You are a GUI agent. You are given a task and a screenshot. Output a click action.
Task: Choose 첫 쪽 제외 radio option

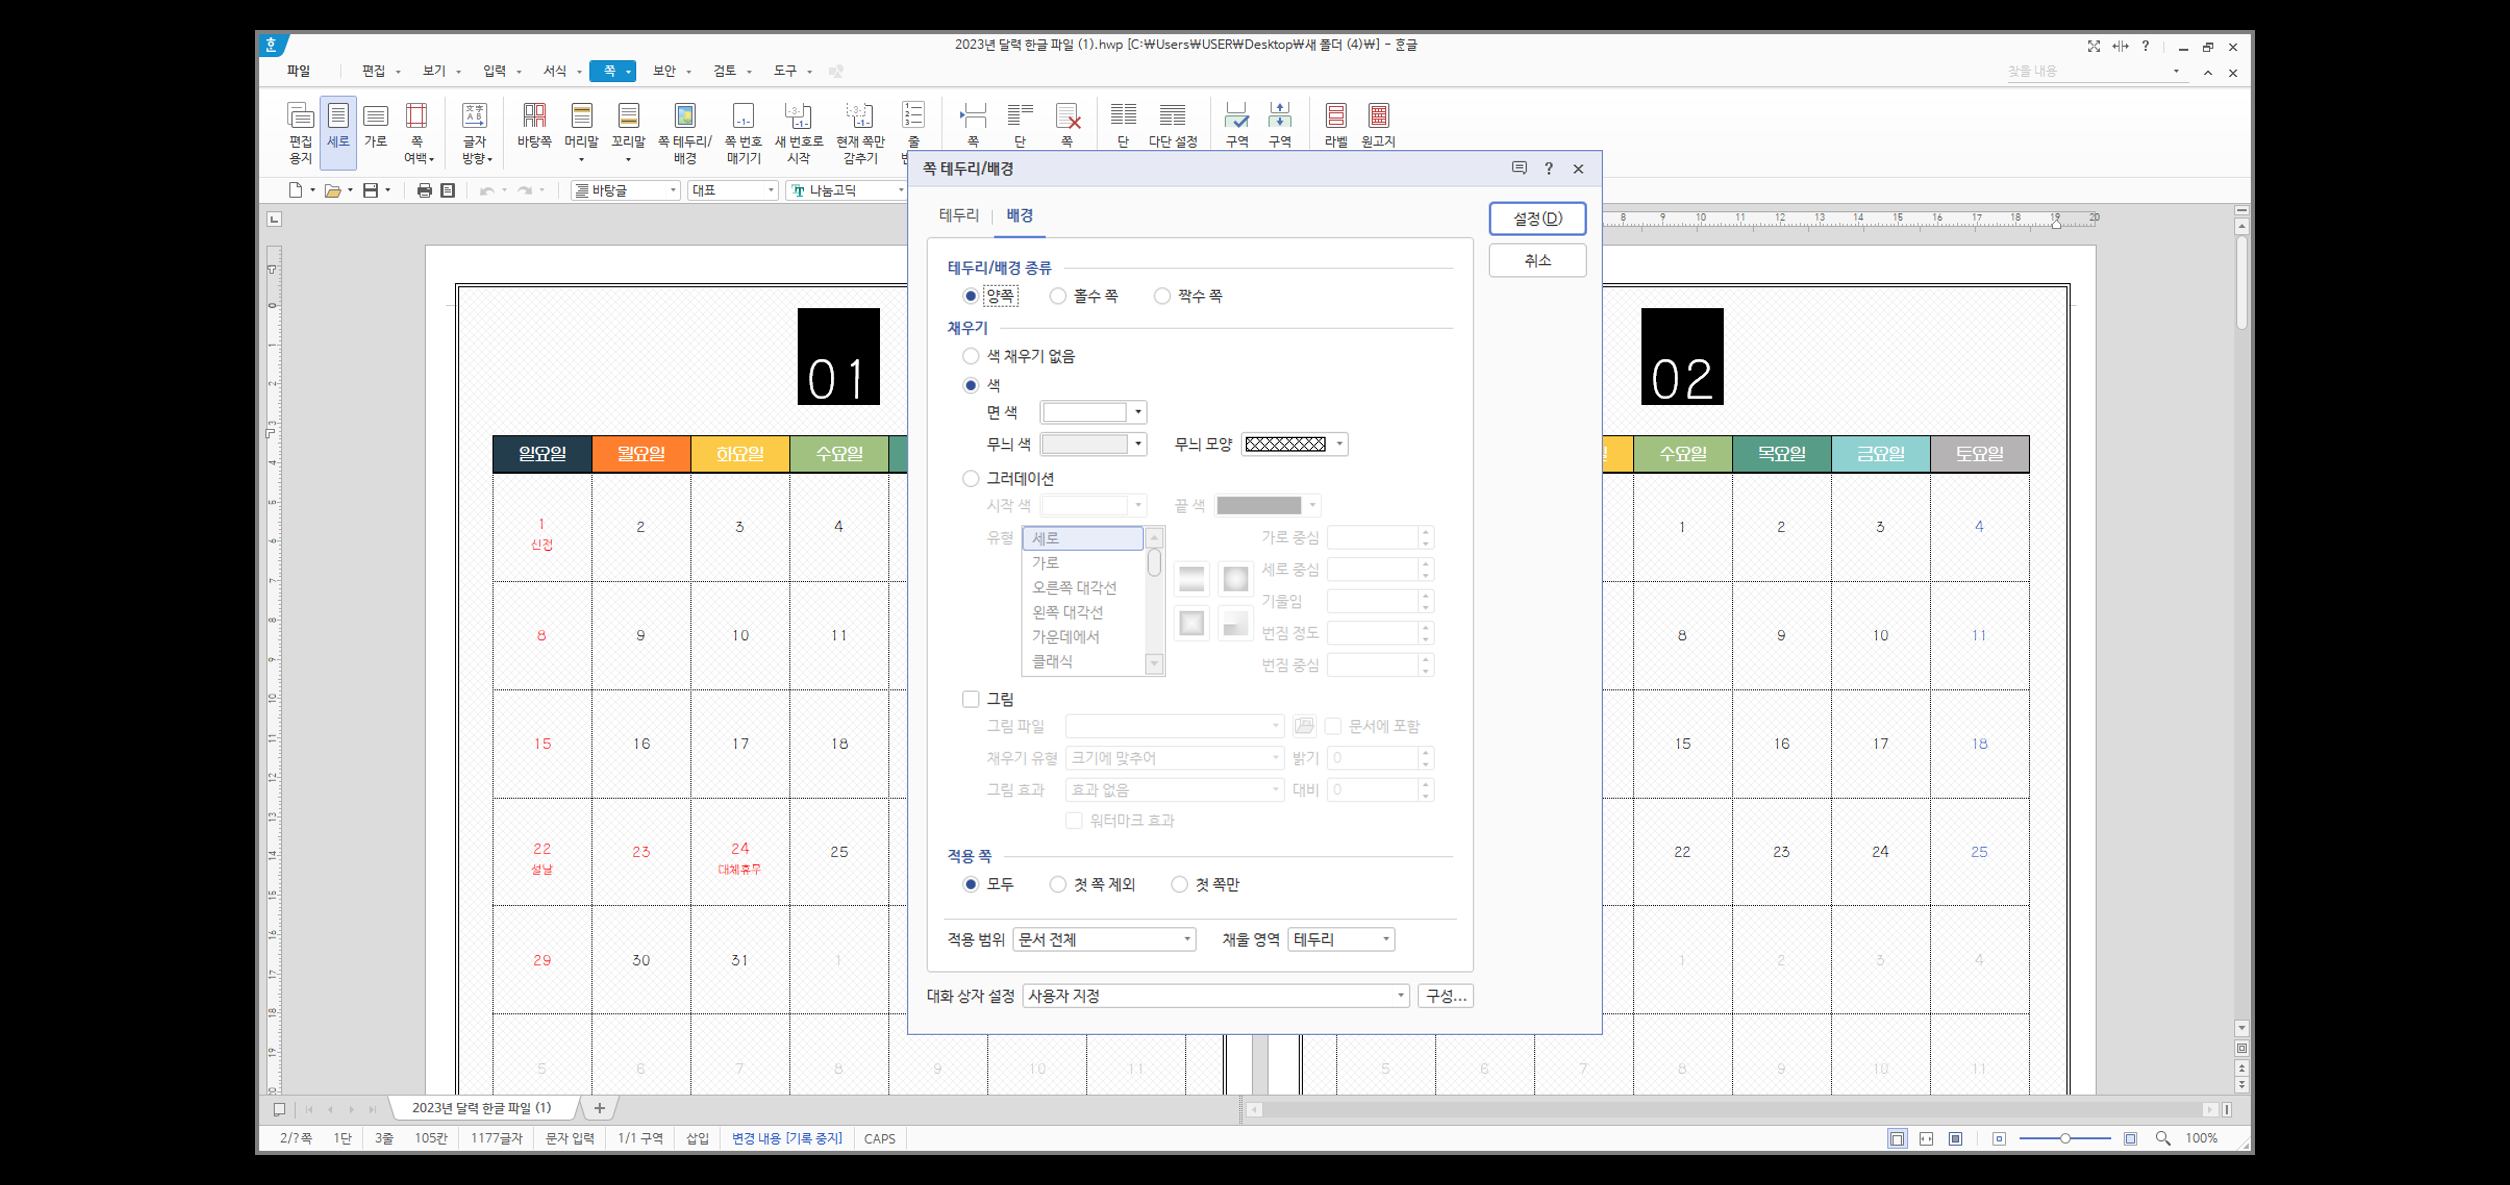coord(1058,884)
